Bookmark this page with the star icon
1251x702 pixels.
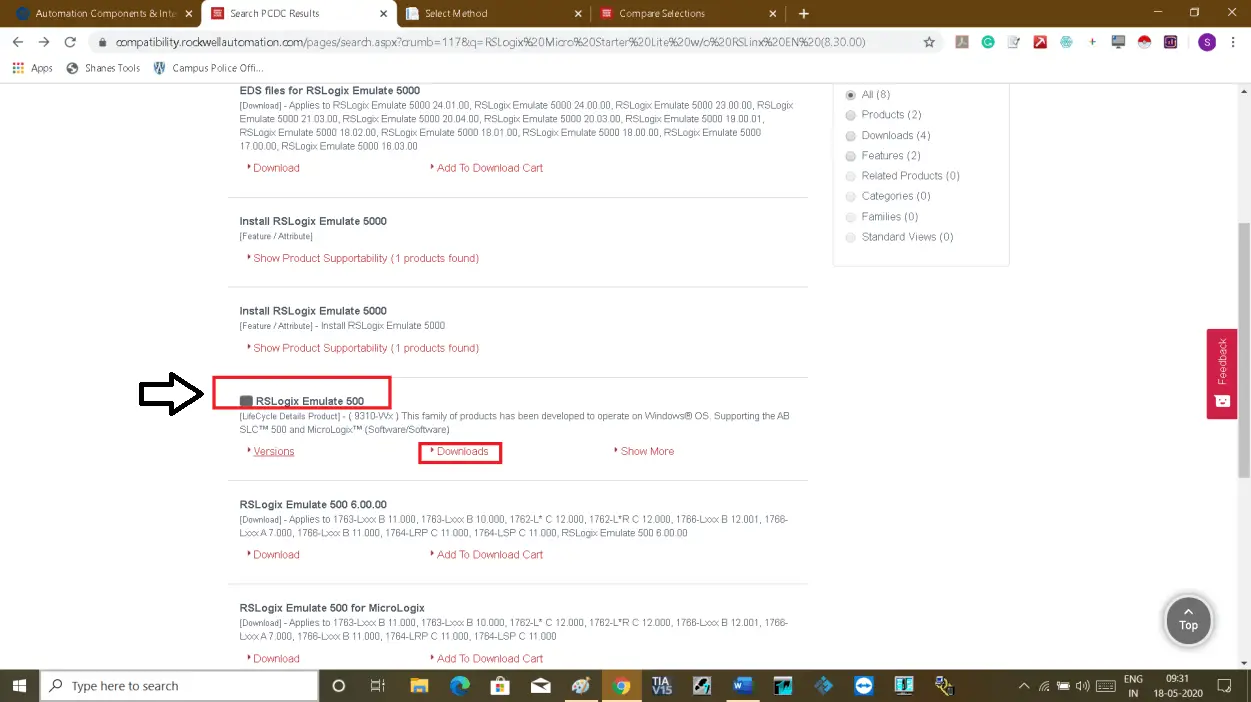[x=929, y=42]
